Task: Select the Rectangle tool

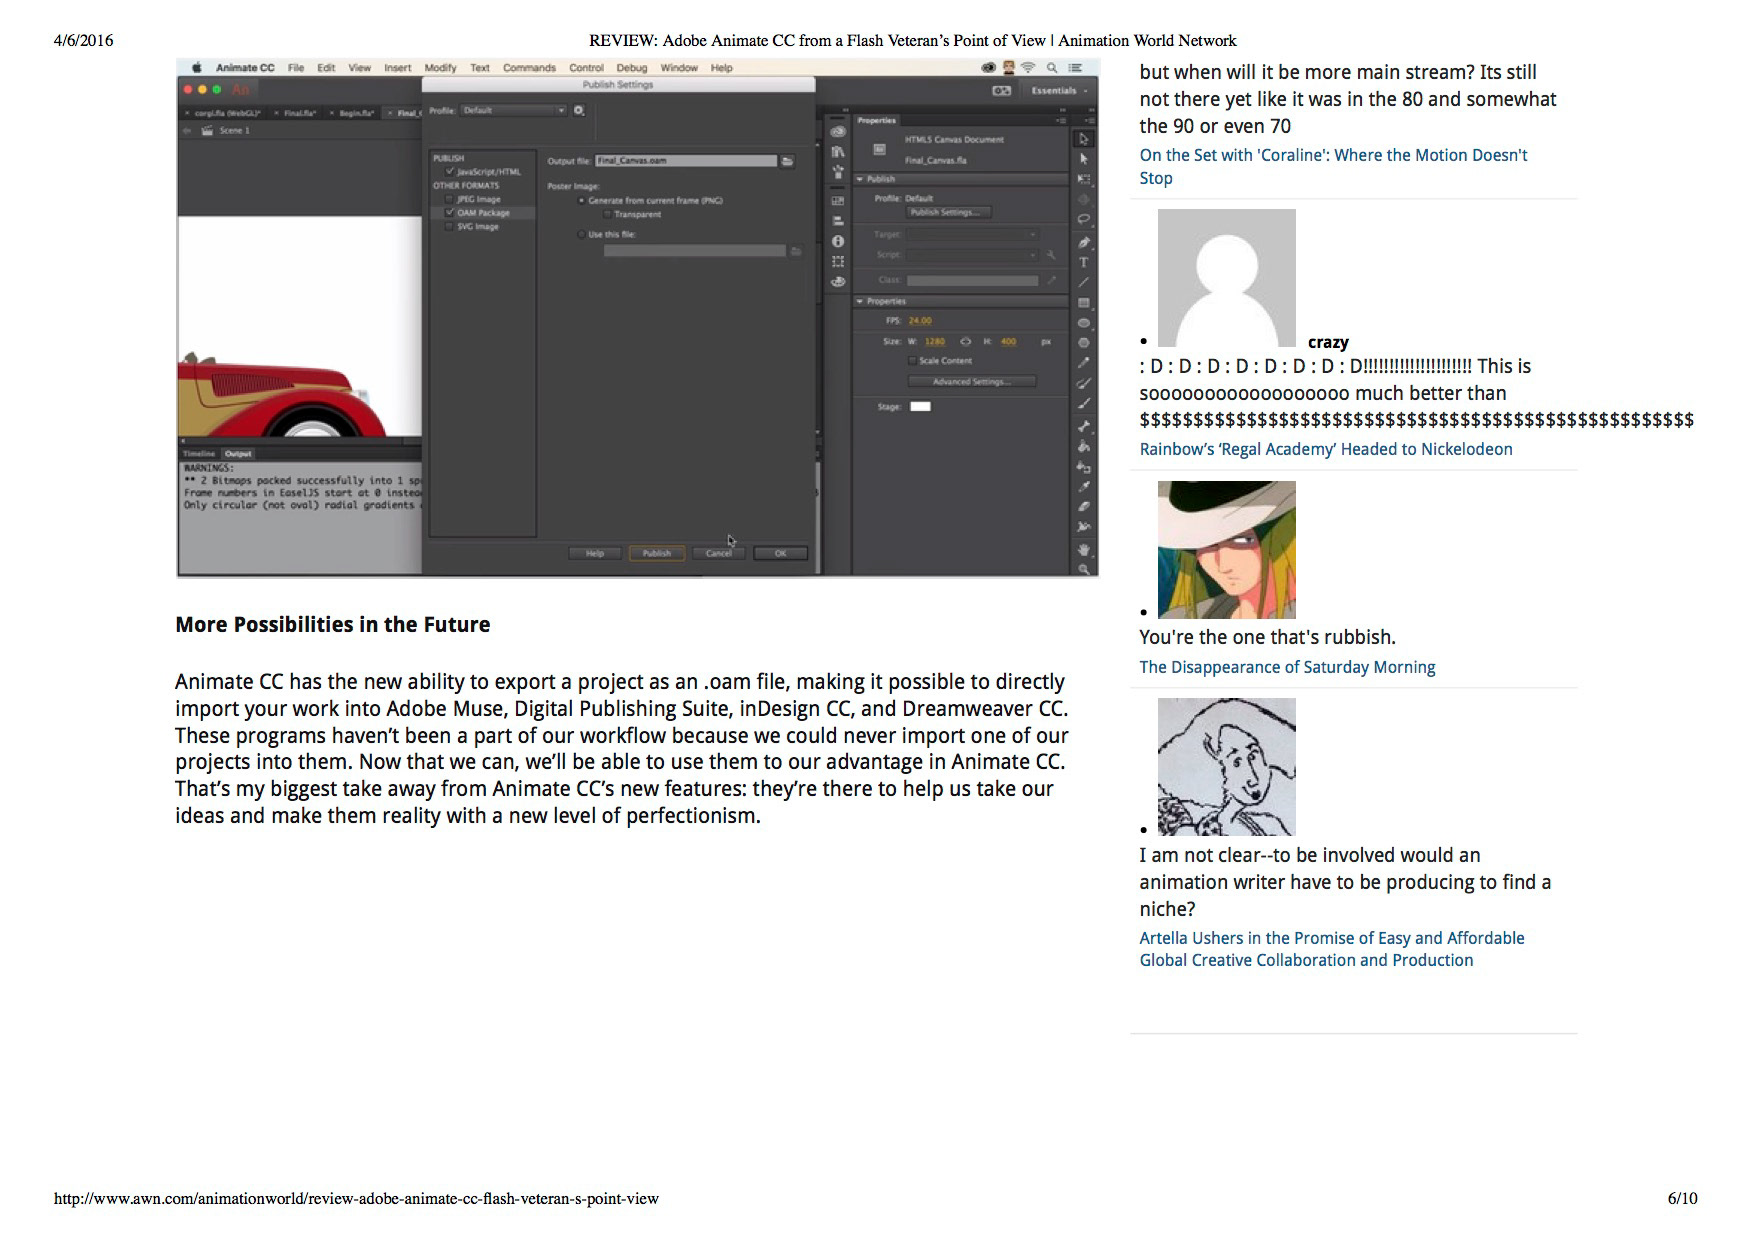Action: [1084, 302]
